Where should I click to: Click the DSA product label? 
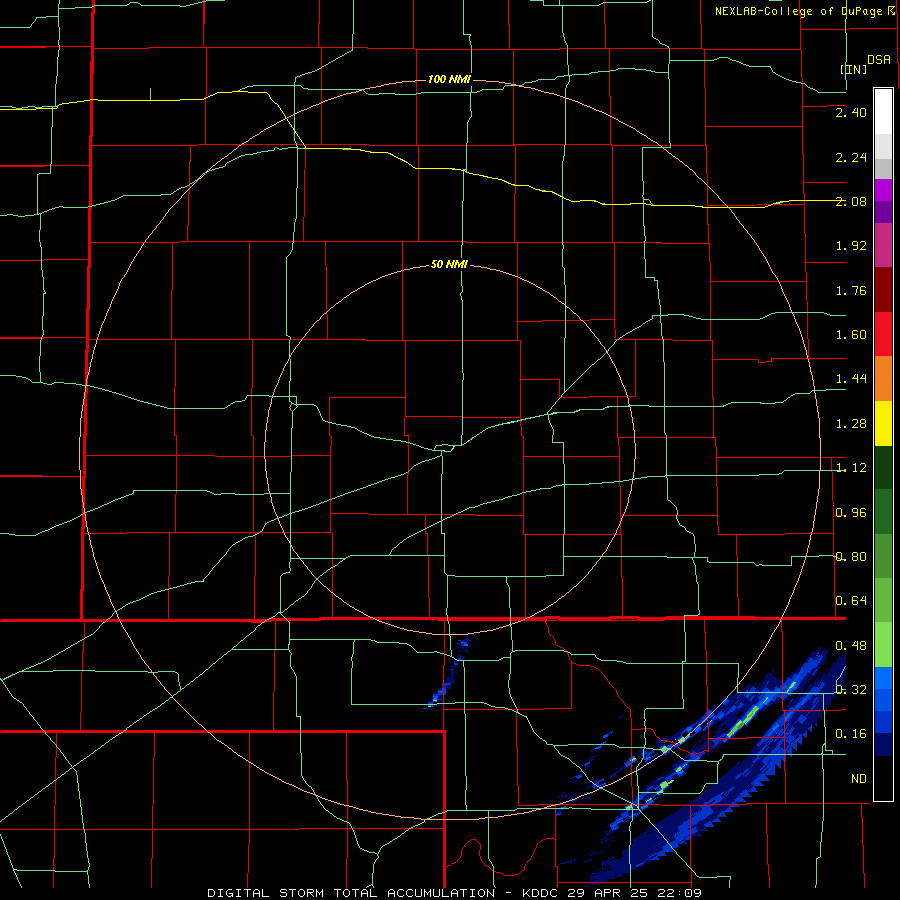click(879, 60)
